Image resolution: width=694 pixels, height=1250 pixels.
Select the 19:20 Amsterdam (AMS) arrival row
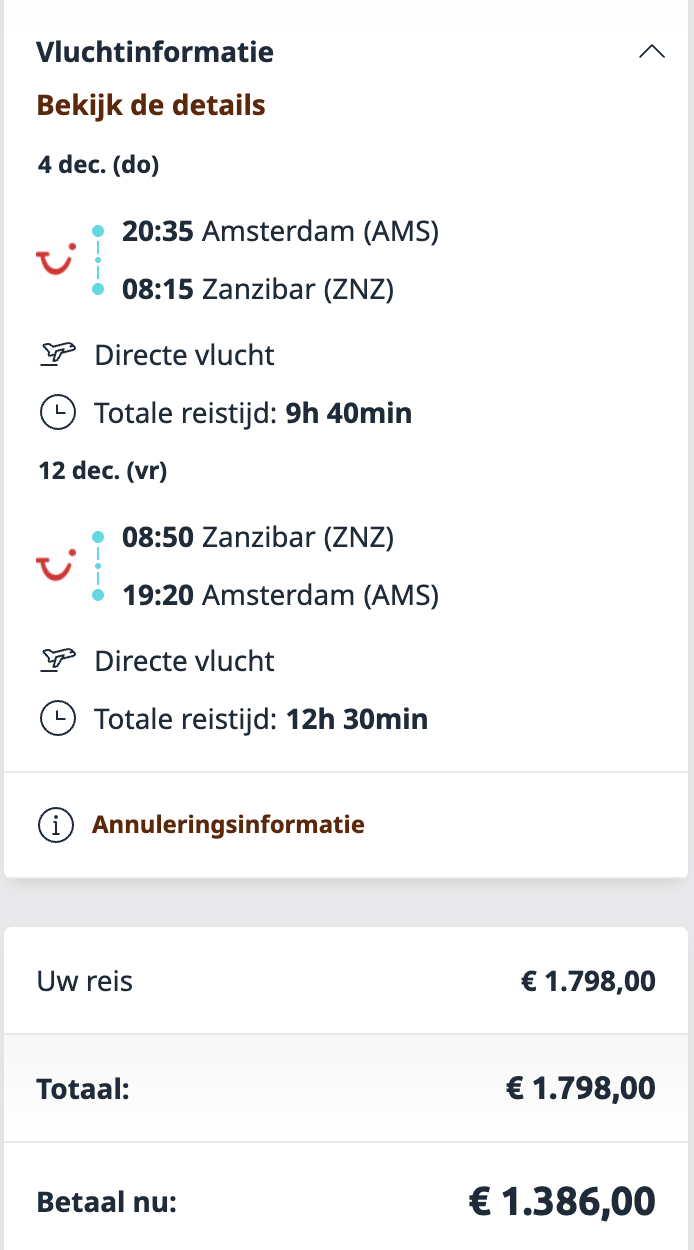(280, 596)
